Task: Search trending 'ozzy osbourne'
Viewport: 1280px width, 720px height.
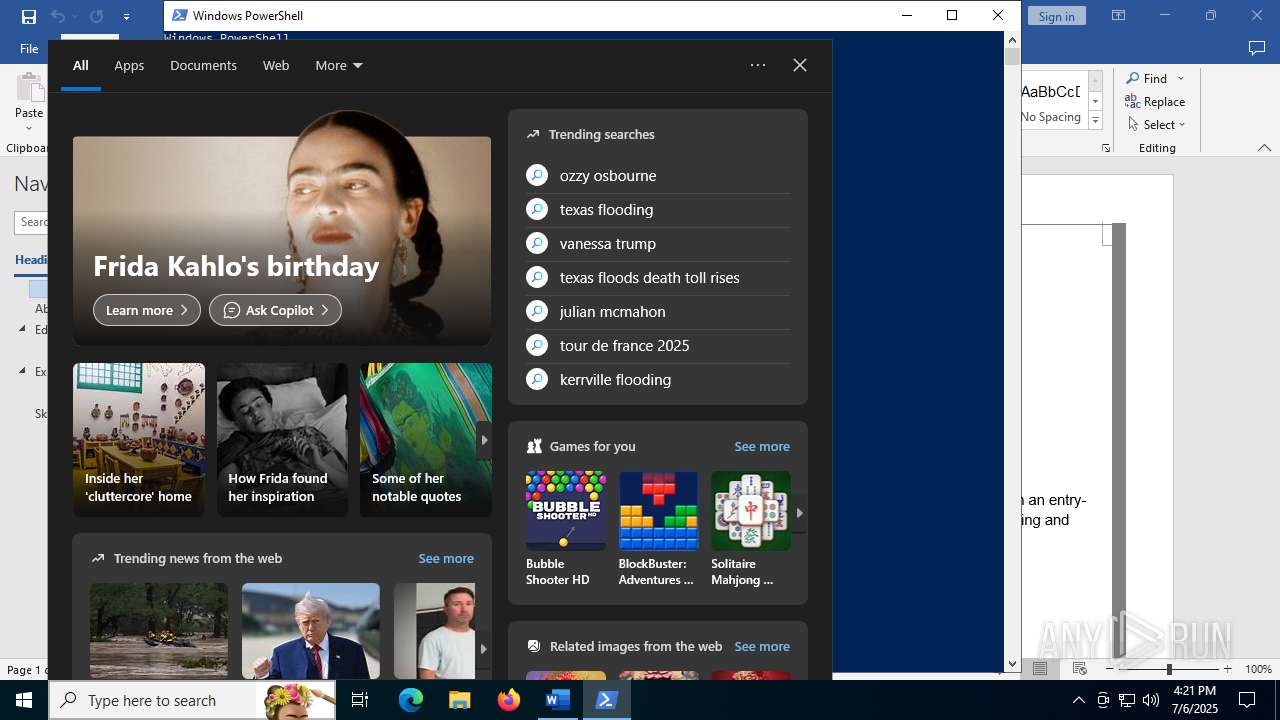Action: pos(658,176)
